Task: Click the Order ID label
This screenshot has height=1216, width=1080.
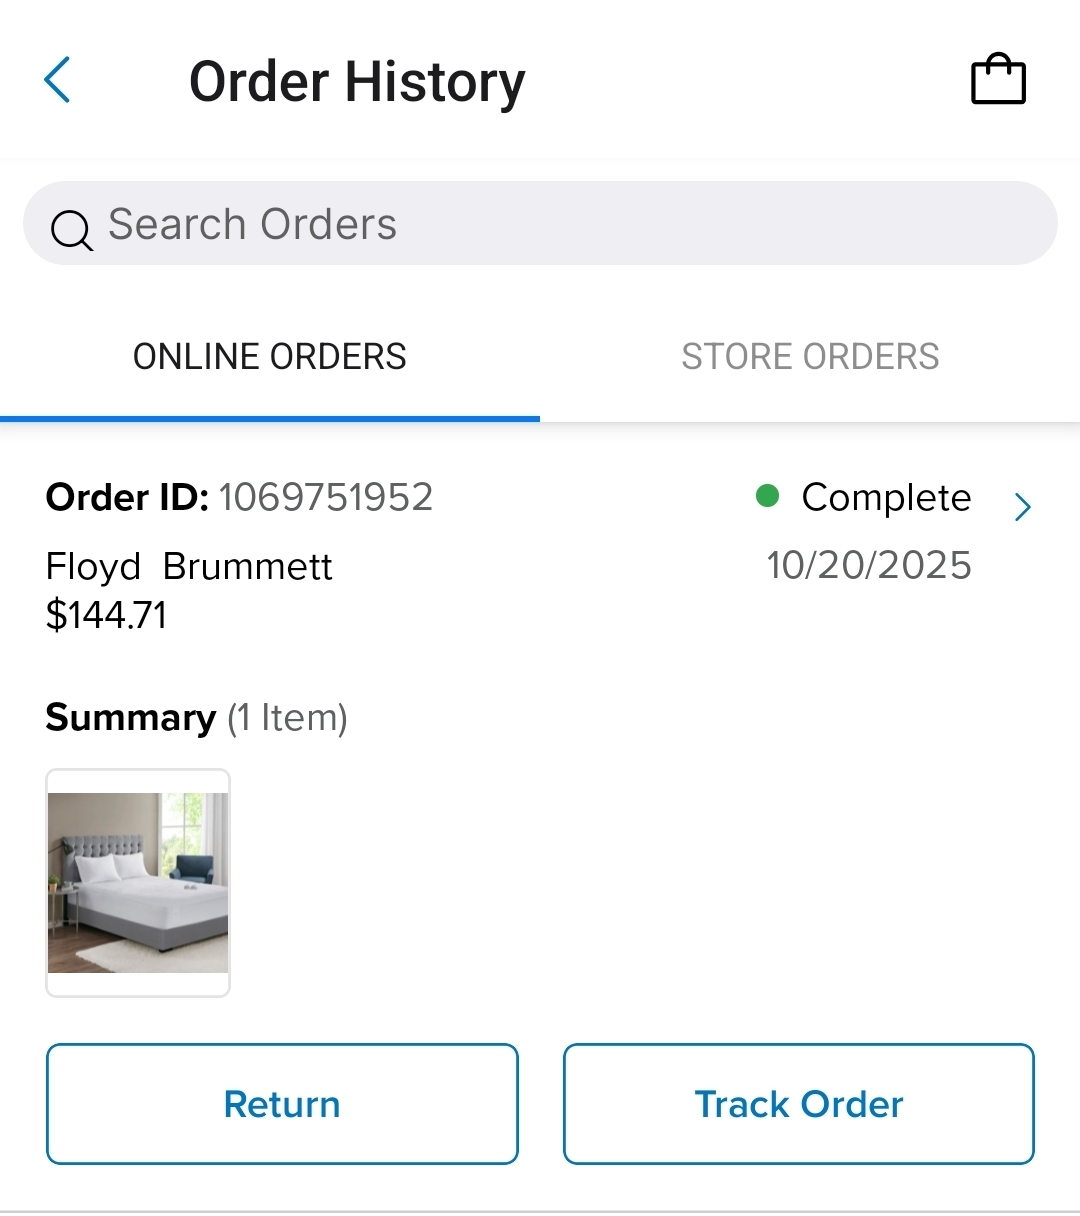Action: [x=127, y=497]
